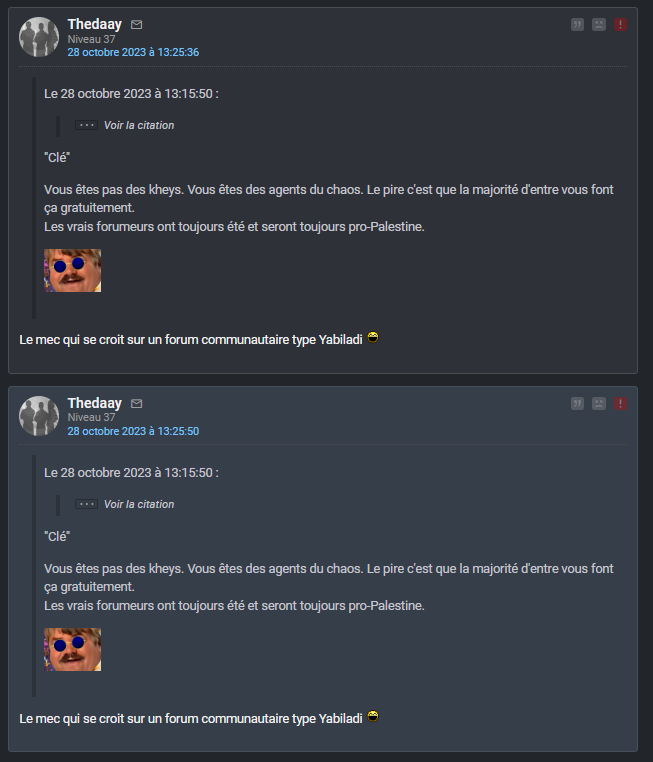
Task: Report the second post with red alert icon
Action: point(621,403)
